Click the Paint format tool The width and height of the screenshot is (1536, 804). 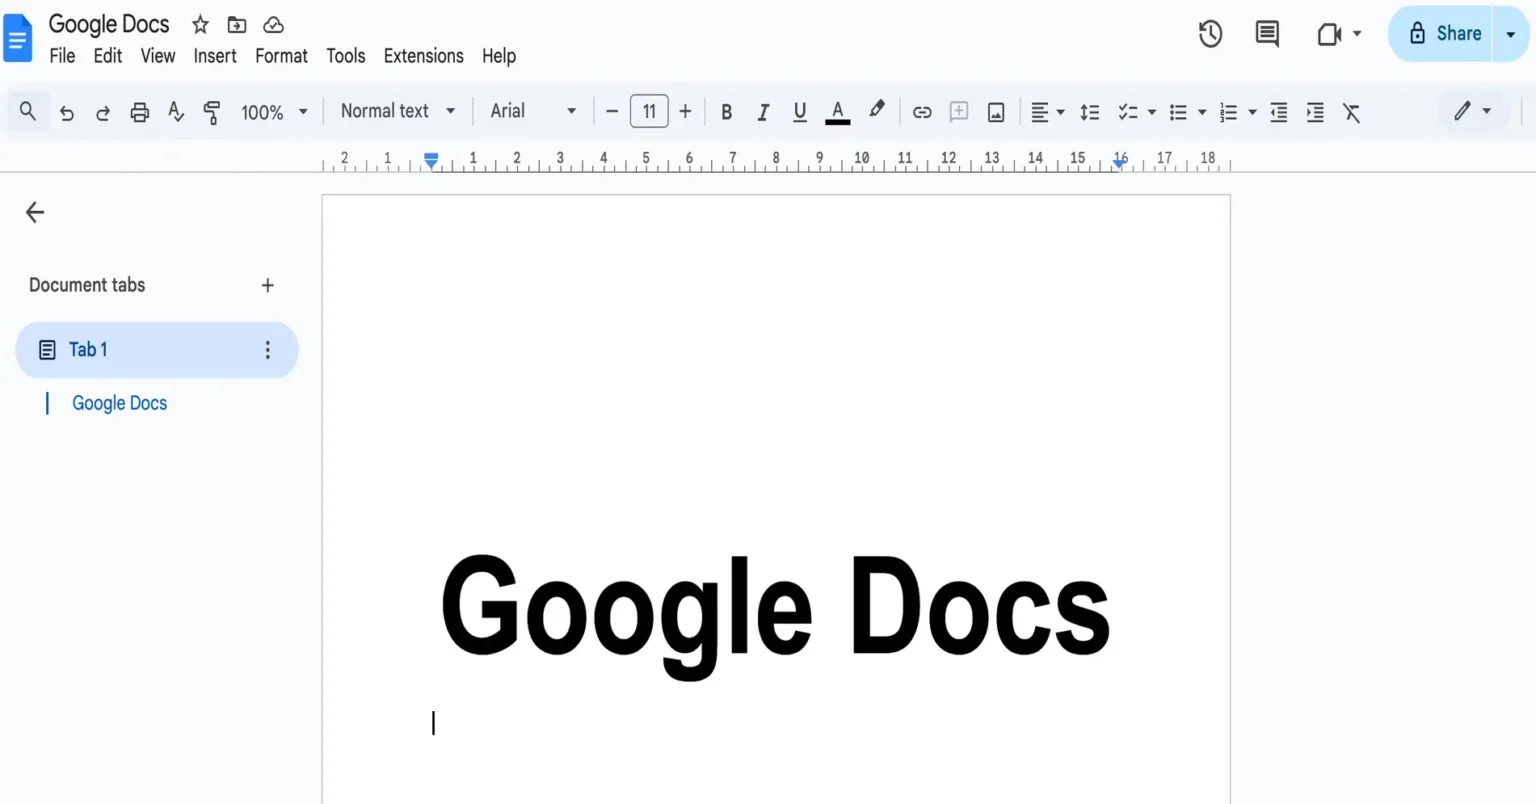point(212,112)
